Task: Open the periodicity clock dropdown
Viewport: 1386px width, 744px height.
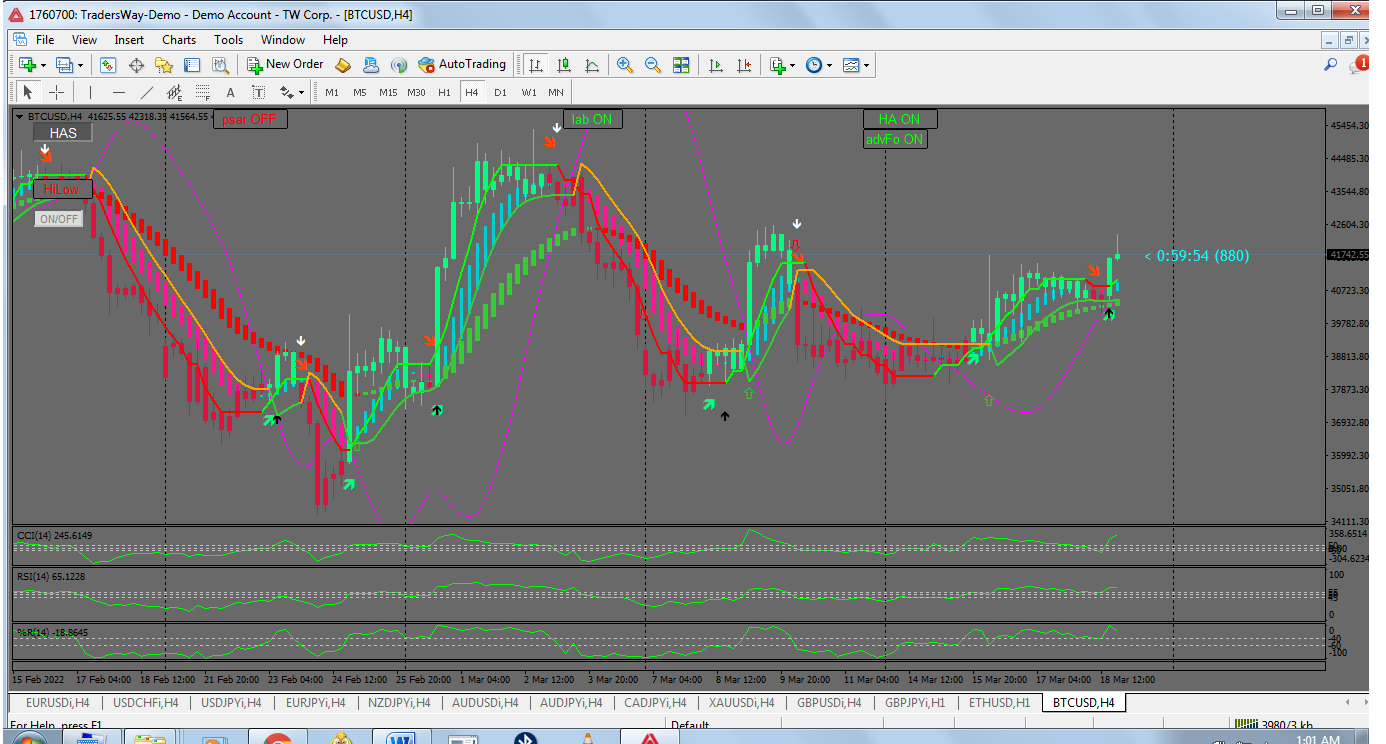Action: 830,66
